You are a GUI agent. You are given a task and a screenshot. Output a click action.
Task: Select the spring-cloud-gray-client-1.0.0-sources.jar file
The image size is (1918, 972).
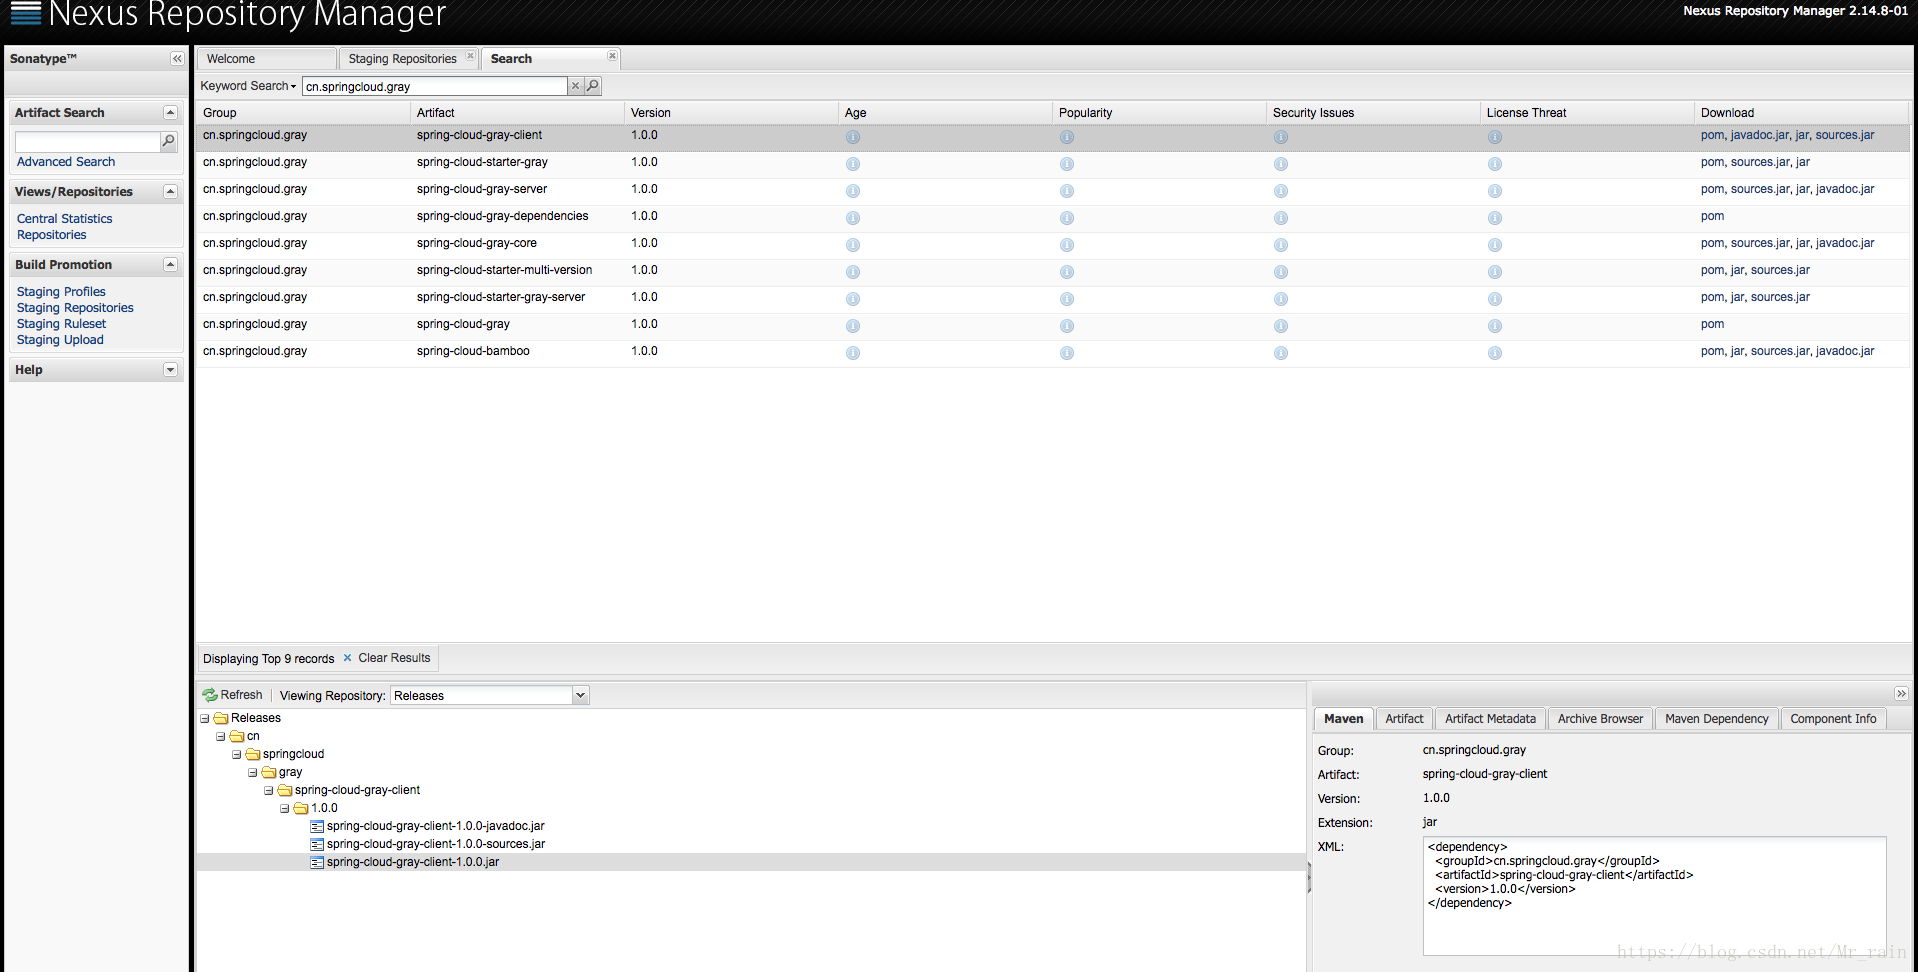pyautogui.click(x=435, y=844)
